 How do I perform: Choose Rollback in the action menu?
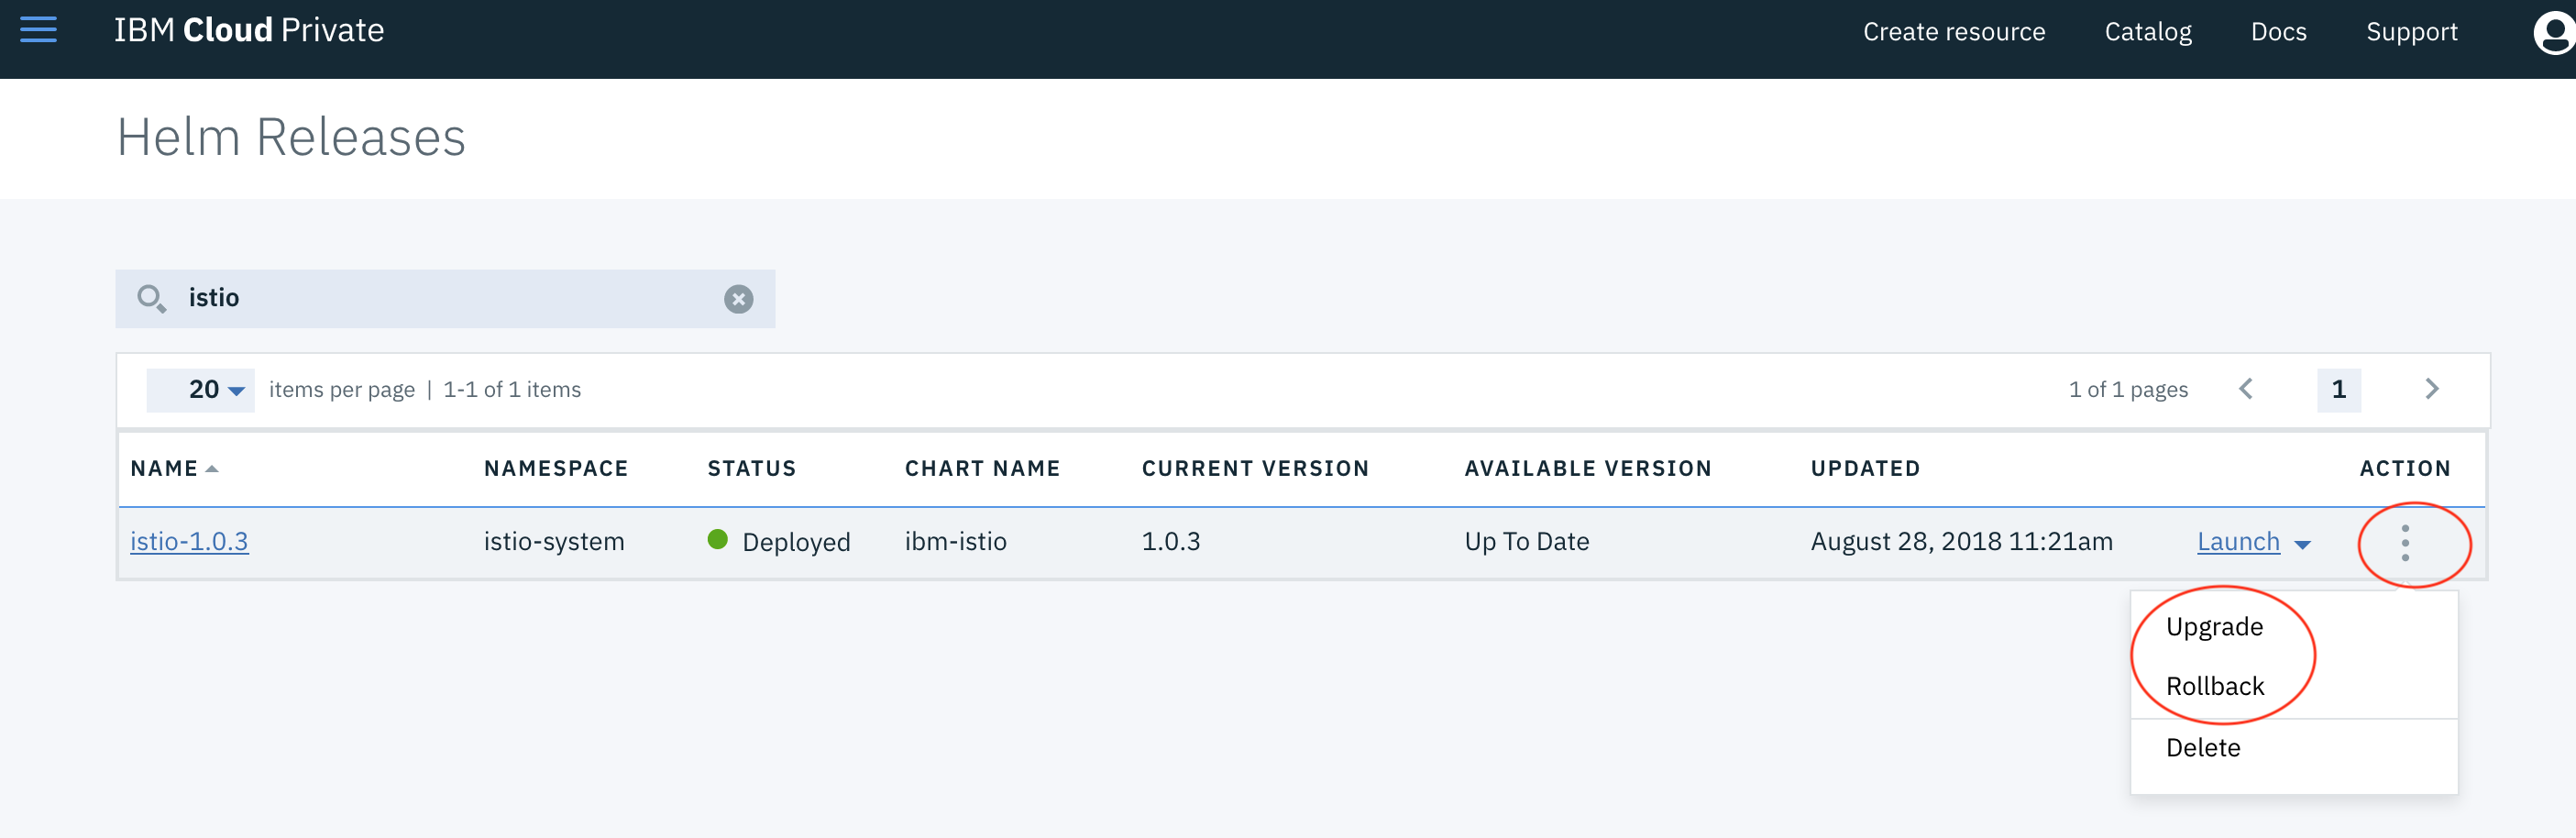point(2214,686)
